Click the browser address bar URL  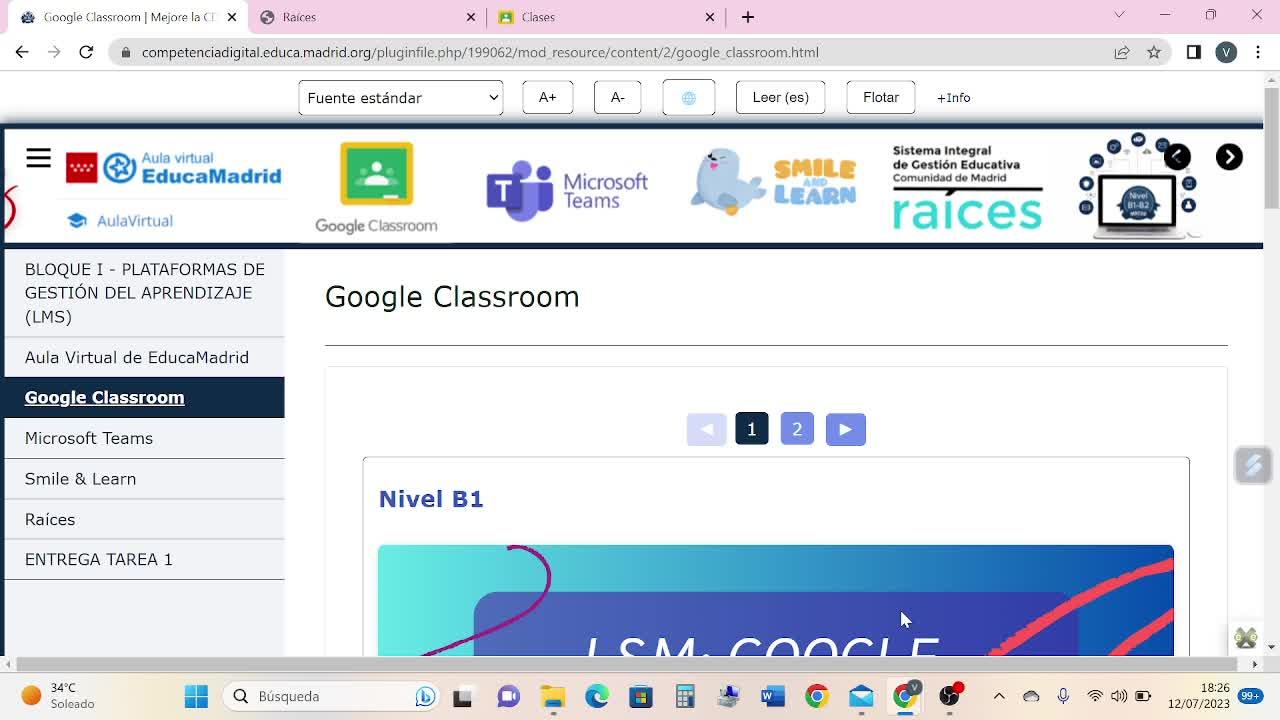(480, 52)
